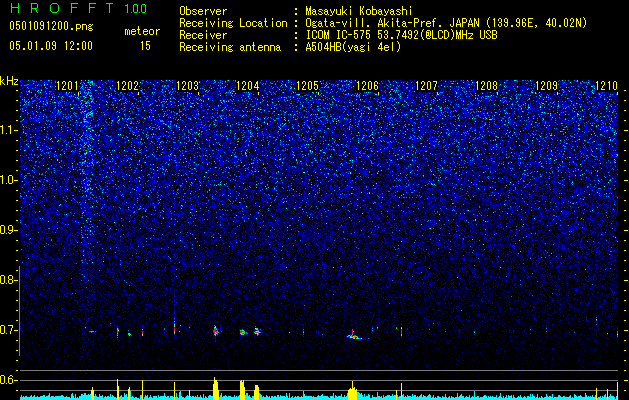Click the 1204 time marker
This screenshot has width=629, height=400.
click(x=248, y=85)
